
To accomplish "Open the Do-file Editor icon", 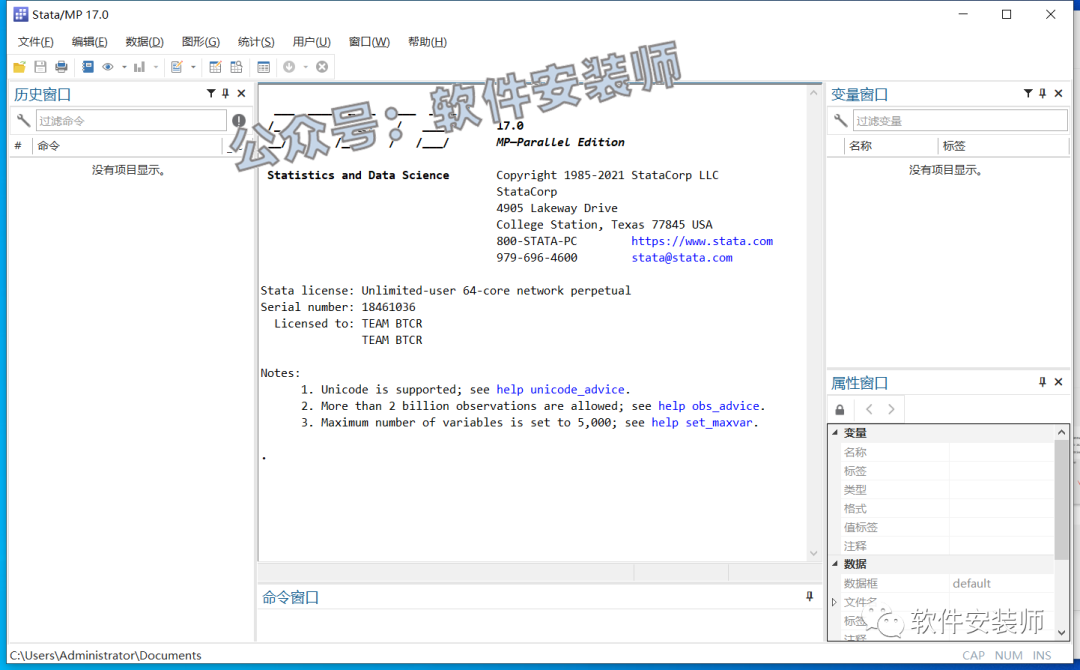I will 176,67.
